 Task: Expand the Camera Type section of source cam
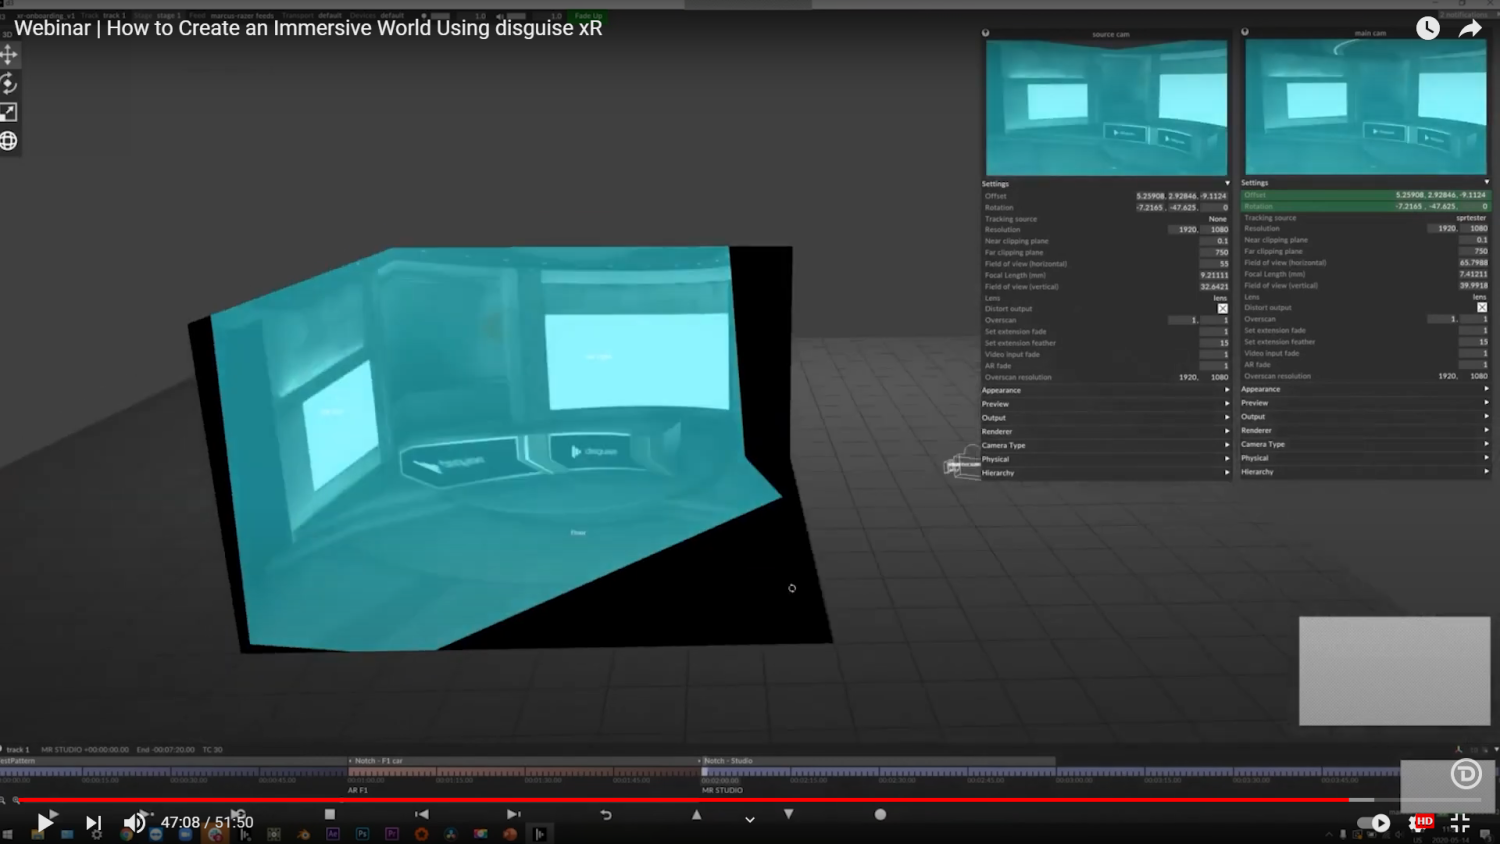click(1105, 445)
